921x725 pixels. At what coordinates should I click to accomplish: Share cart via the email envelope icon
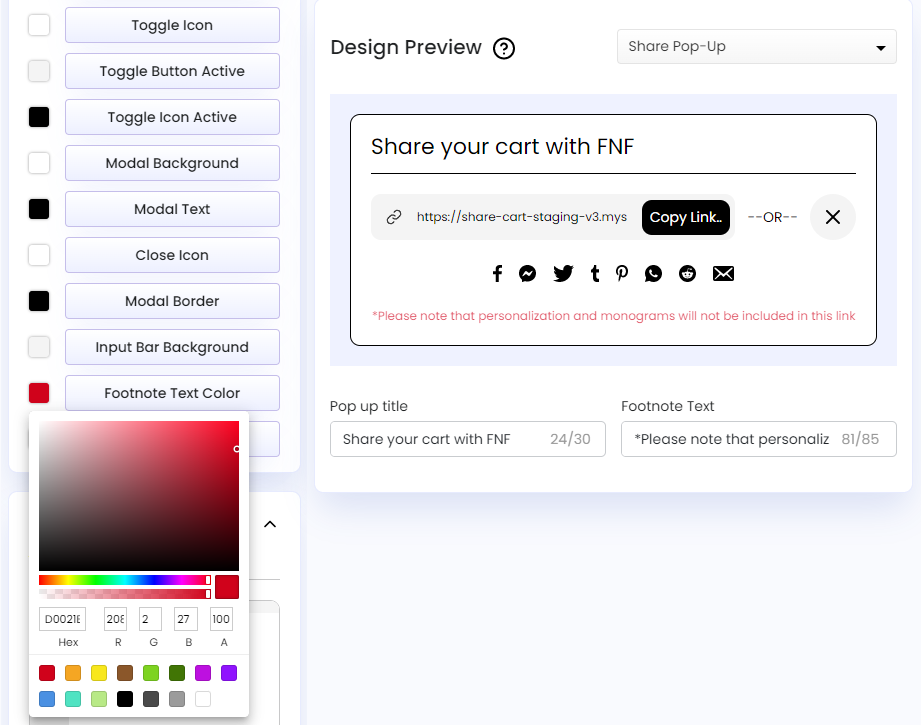tap(723, 272)
